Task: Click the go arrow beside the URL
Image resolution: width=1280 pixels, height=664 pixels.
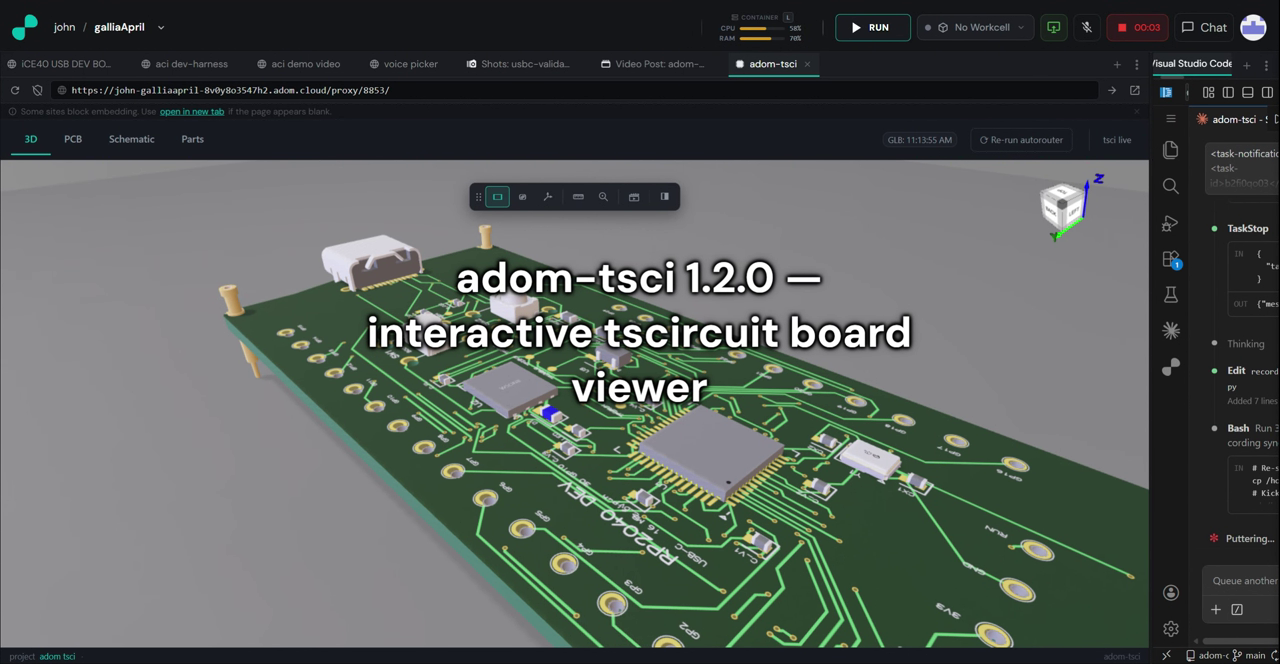Action: click(1112, 90)
